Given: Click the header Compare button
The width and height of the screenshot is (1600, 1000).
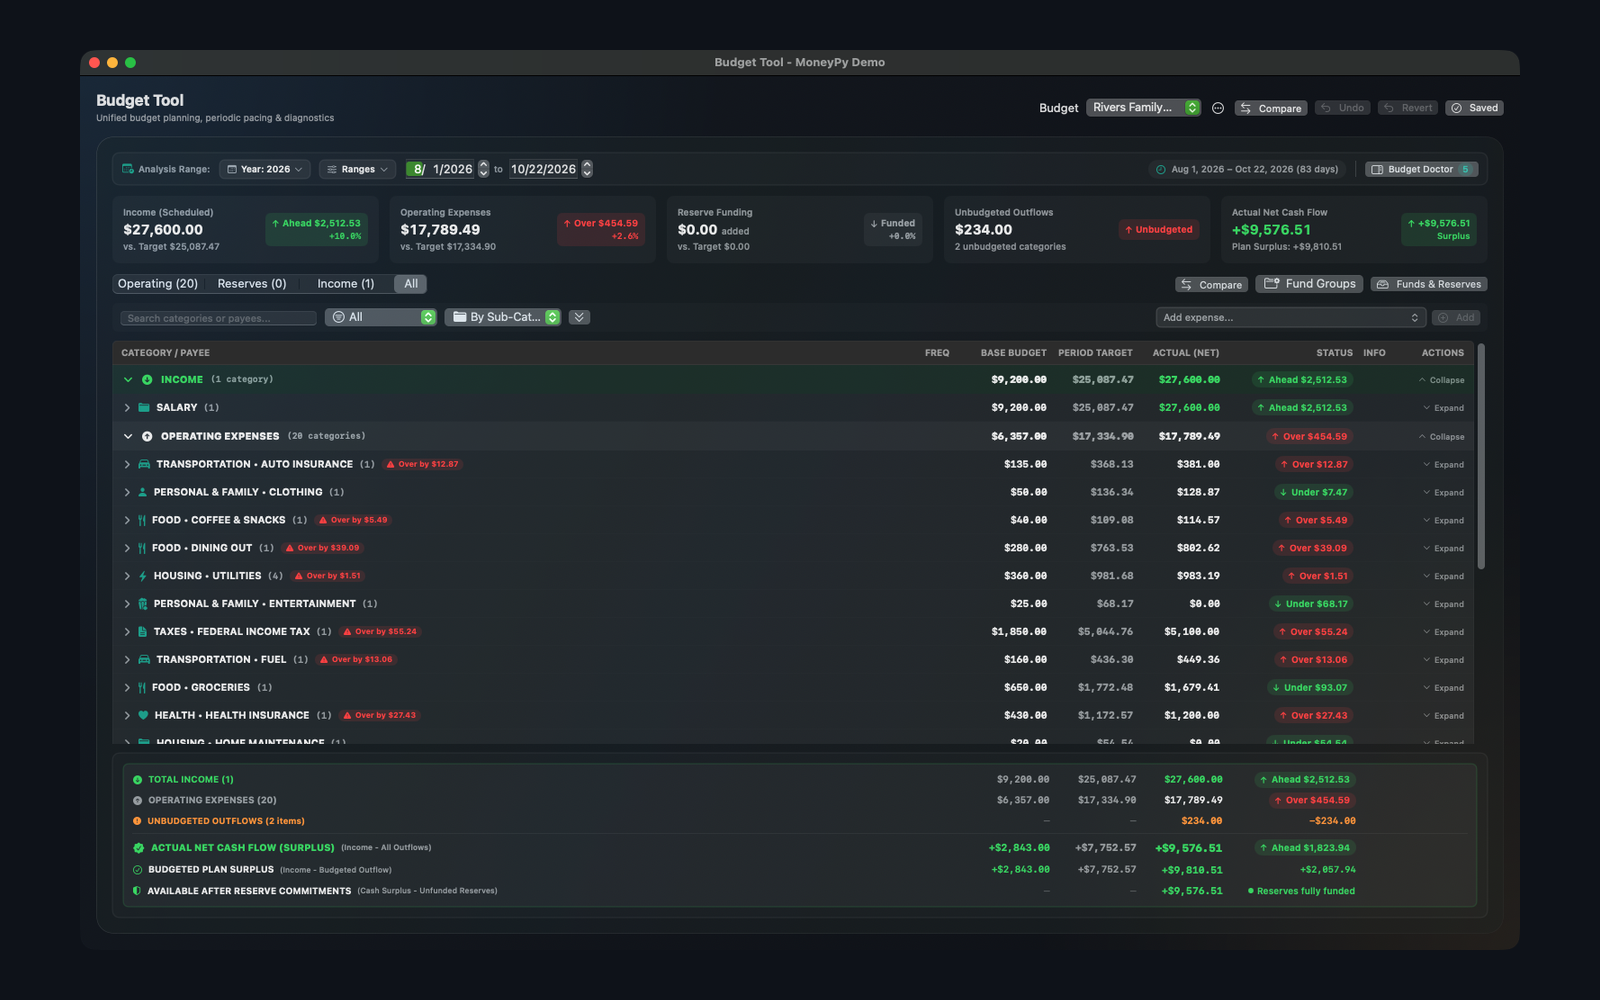Looking at the screenshot, I should 1270,108.
